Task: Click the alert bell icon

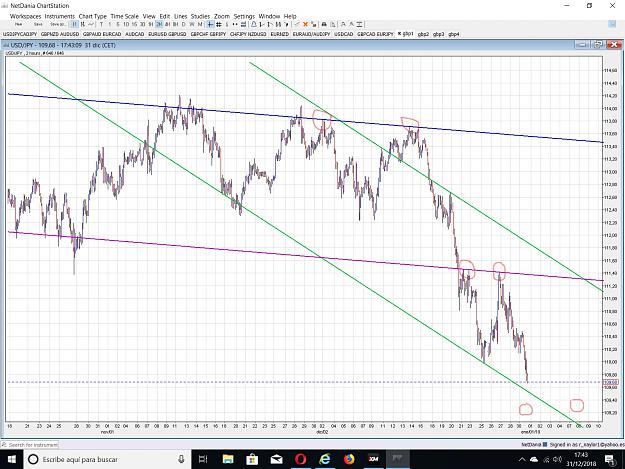Action: [x=254, y=24]
